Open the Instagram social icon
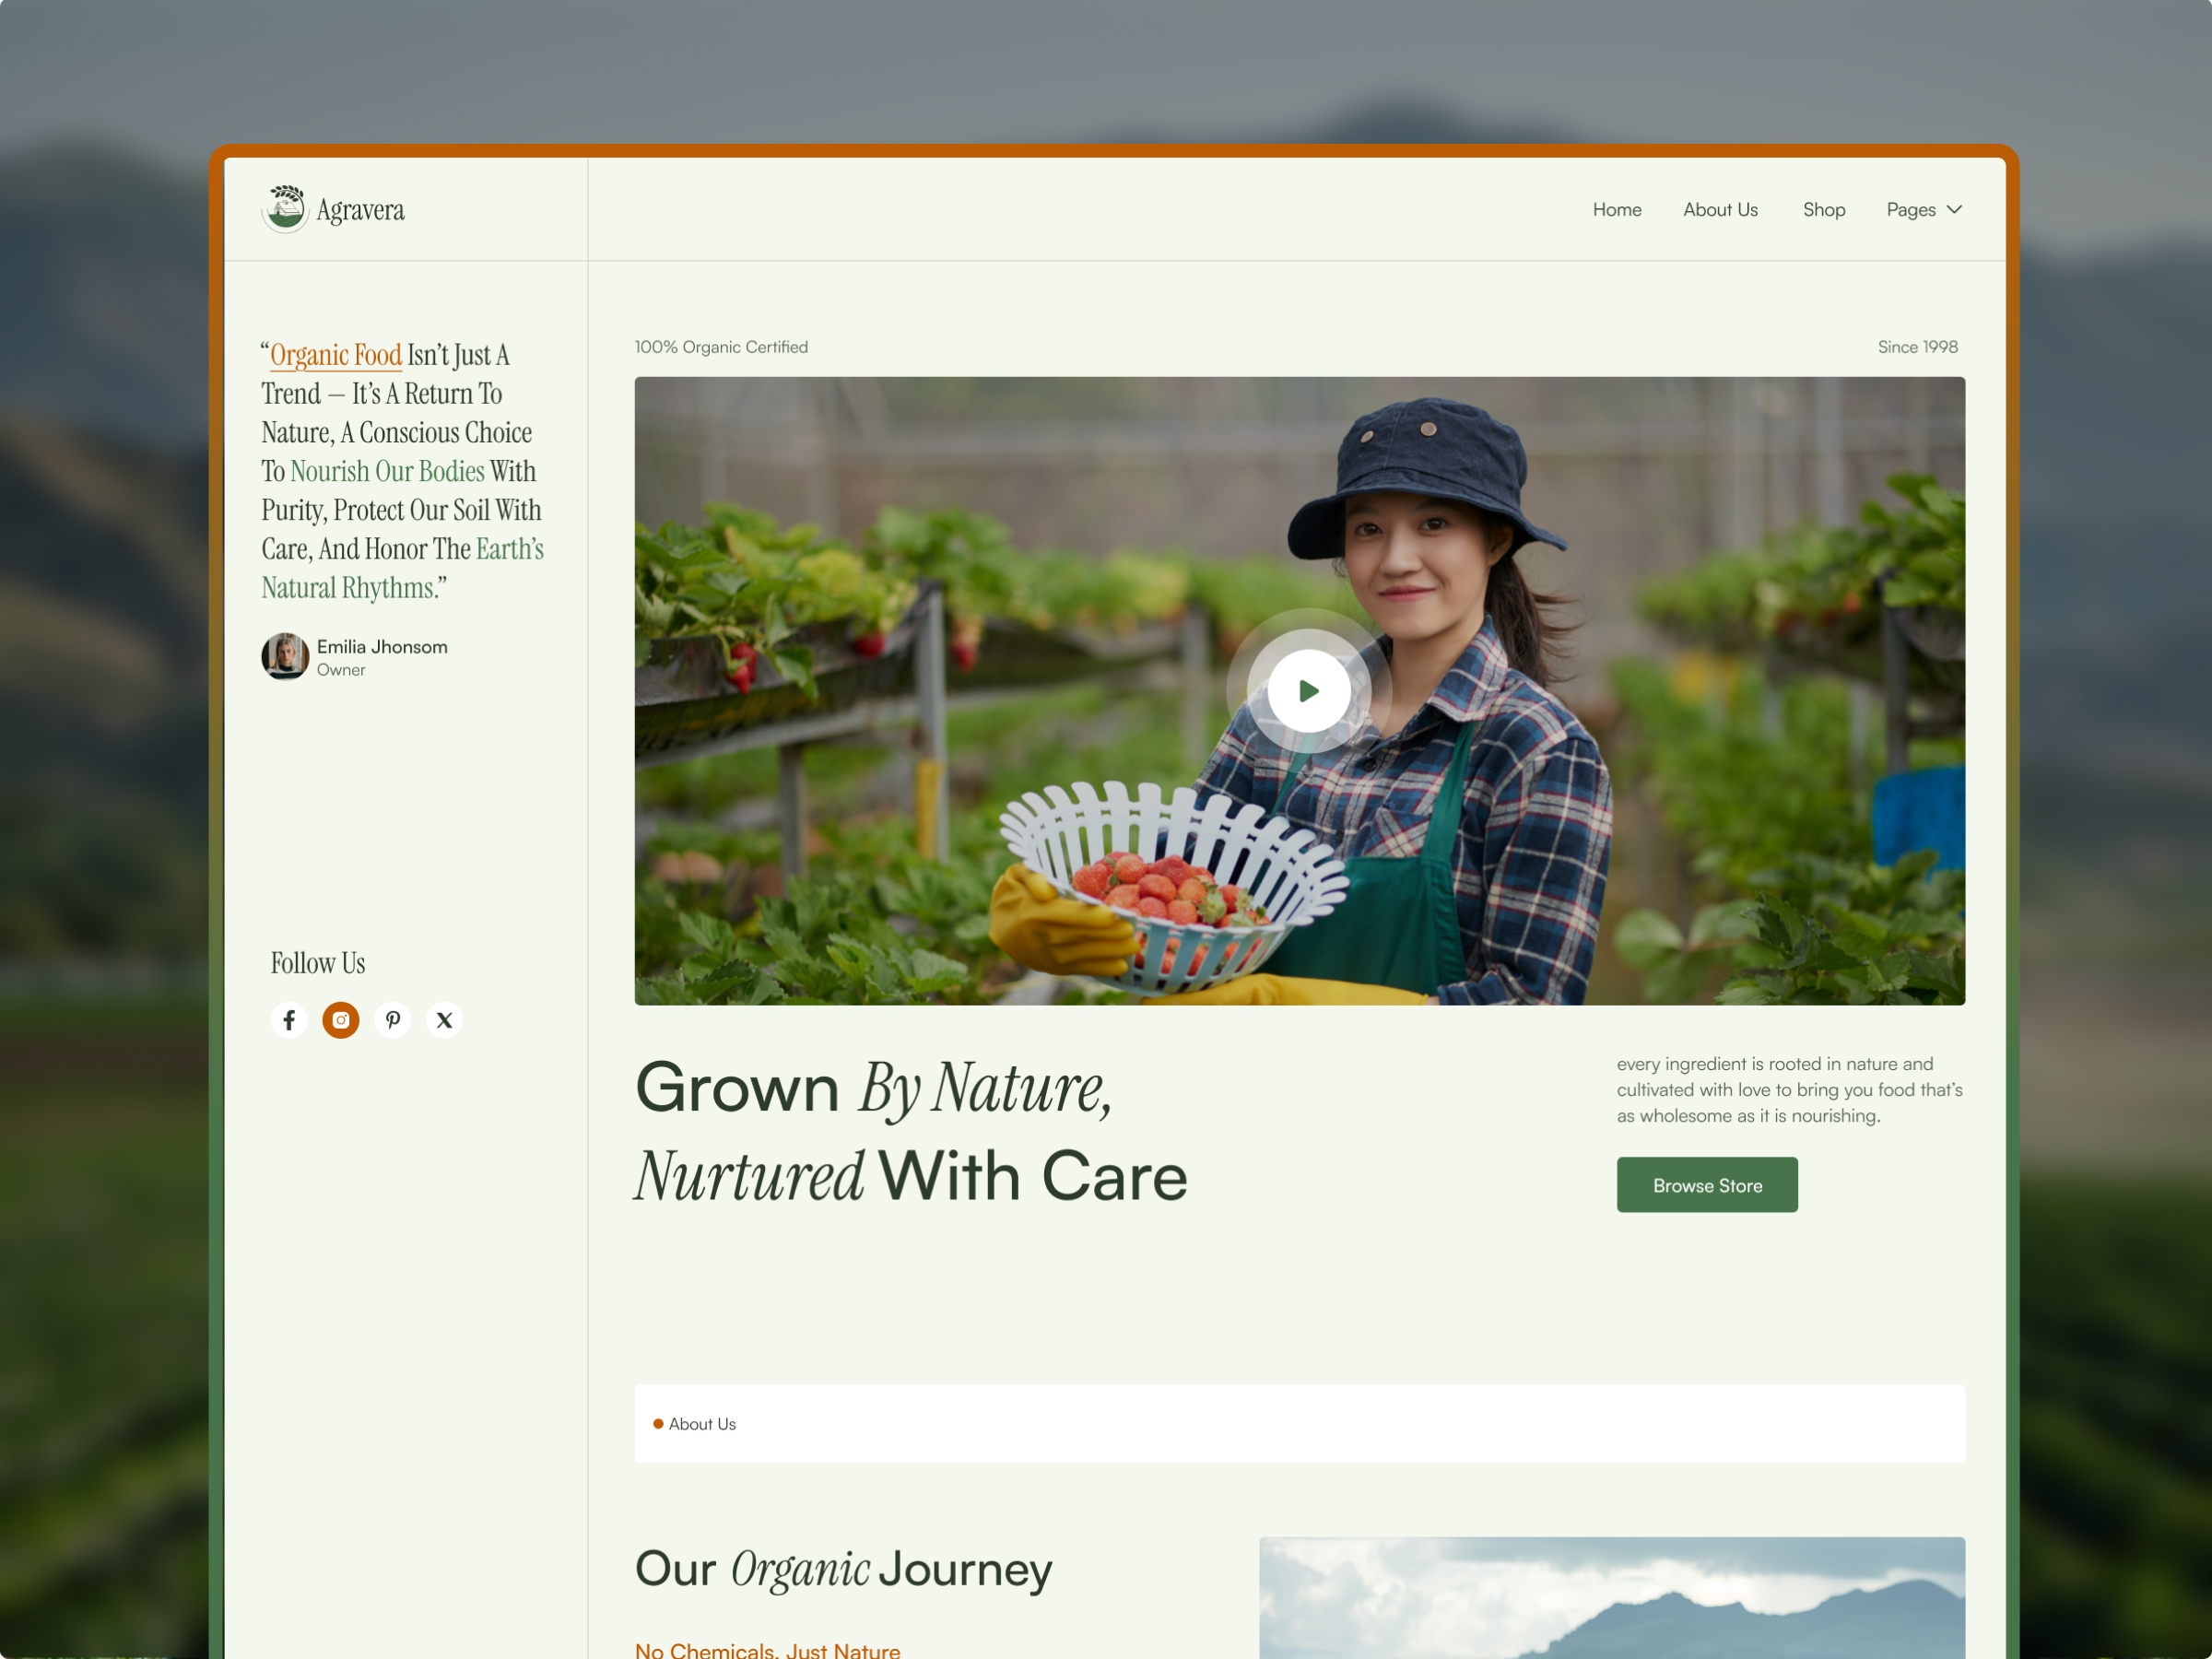Viewport: 2212px width, 1659px height. (341, 1020)
